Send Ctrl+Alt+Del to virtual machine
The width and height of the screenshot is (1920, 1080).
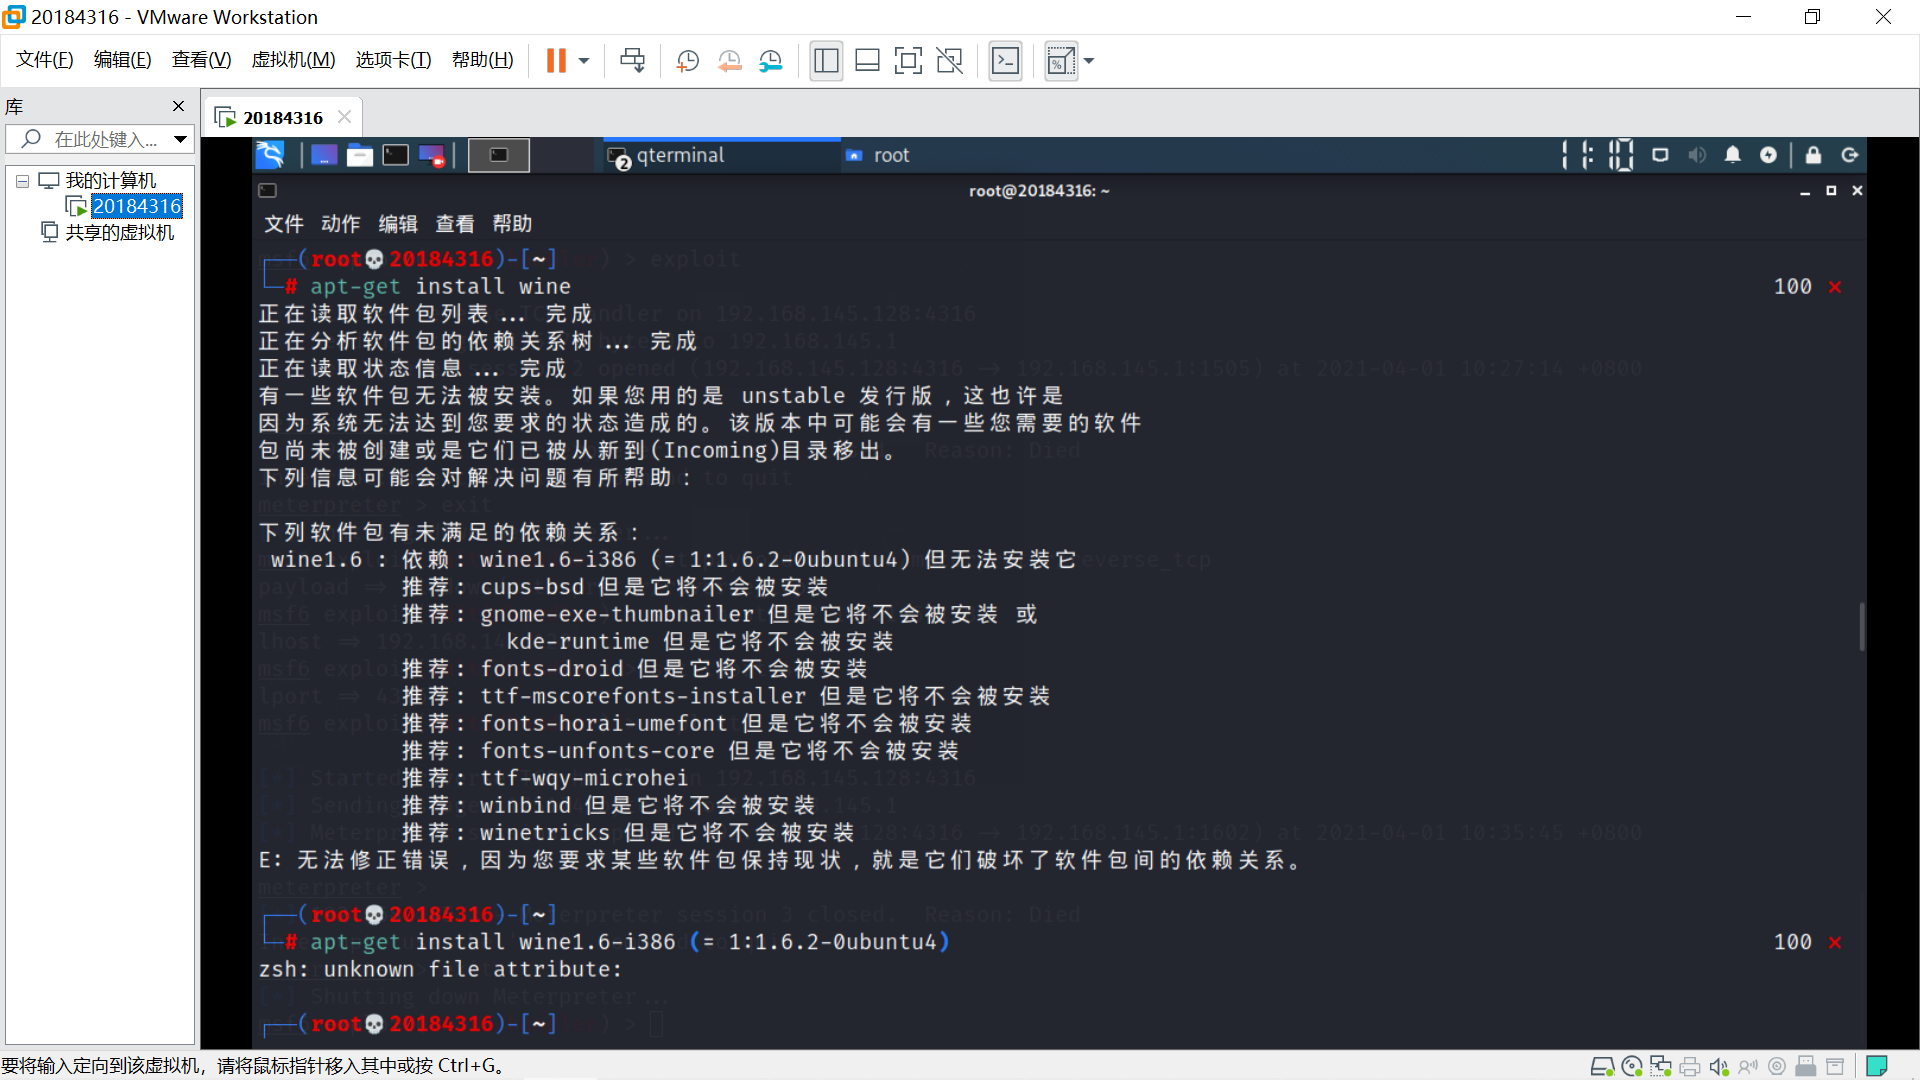[632, 61]
